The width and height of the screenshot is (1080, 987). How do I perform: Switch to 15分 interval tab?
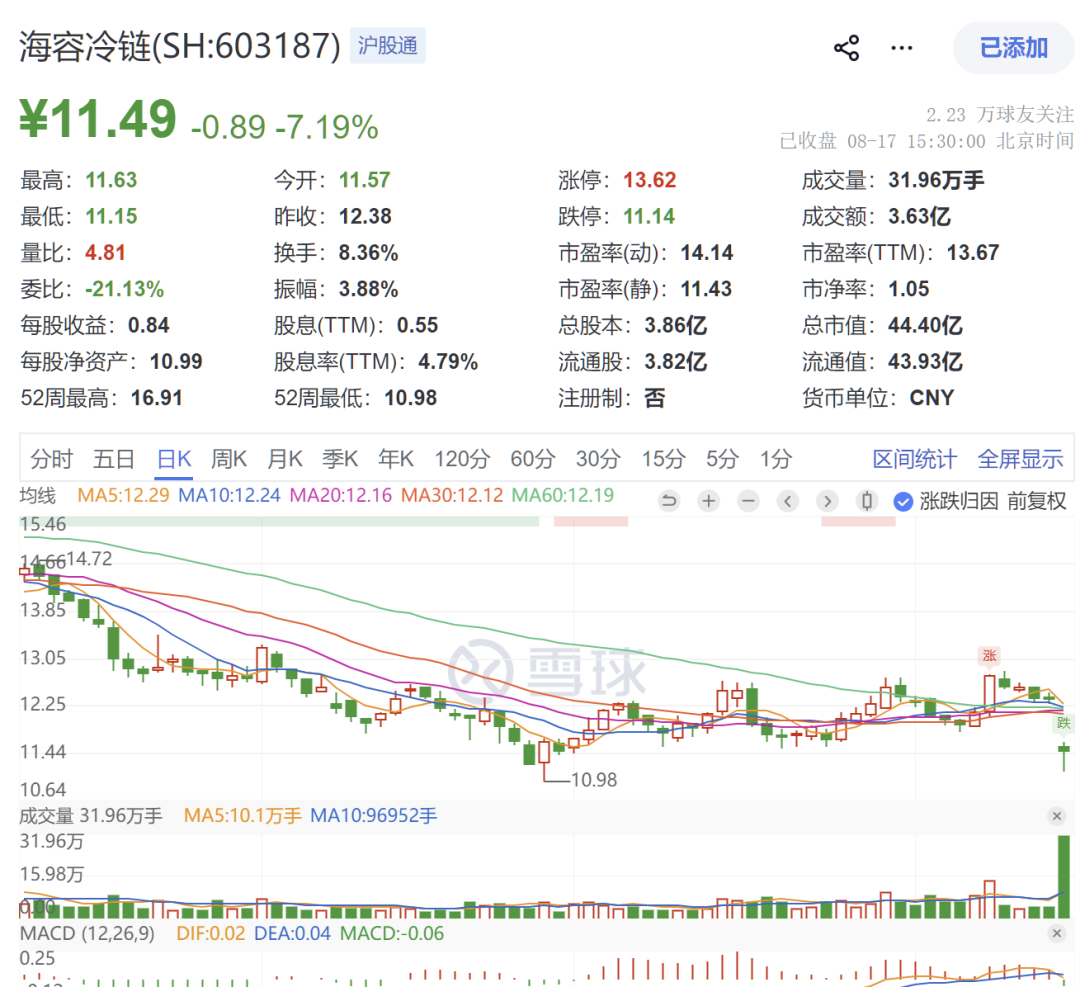point(663,459)
